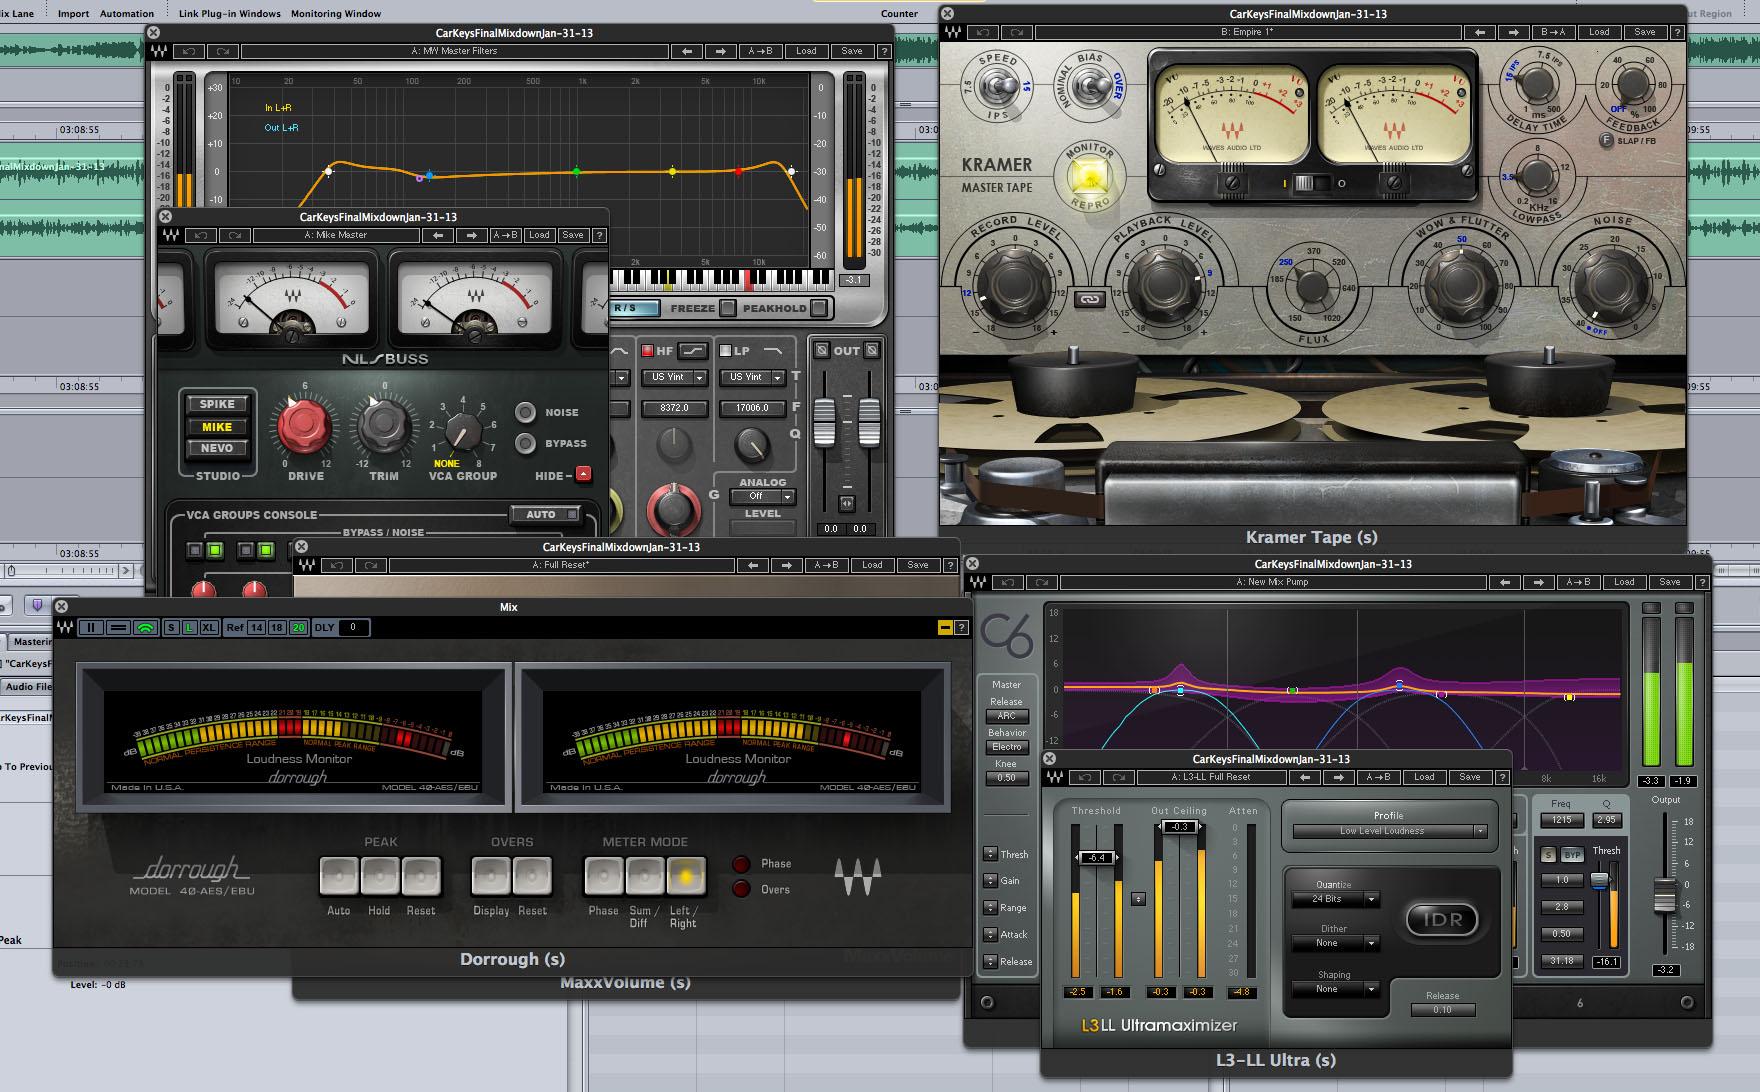Click the Waves logo on the Dorrough panel
The width and height of the screenshot is (1760, 1092).
click(x=858, y=875)
